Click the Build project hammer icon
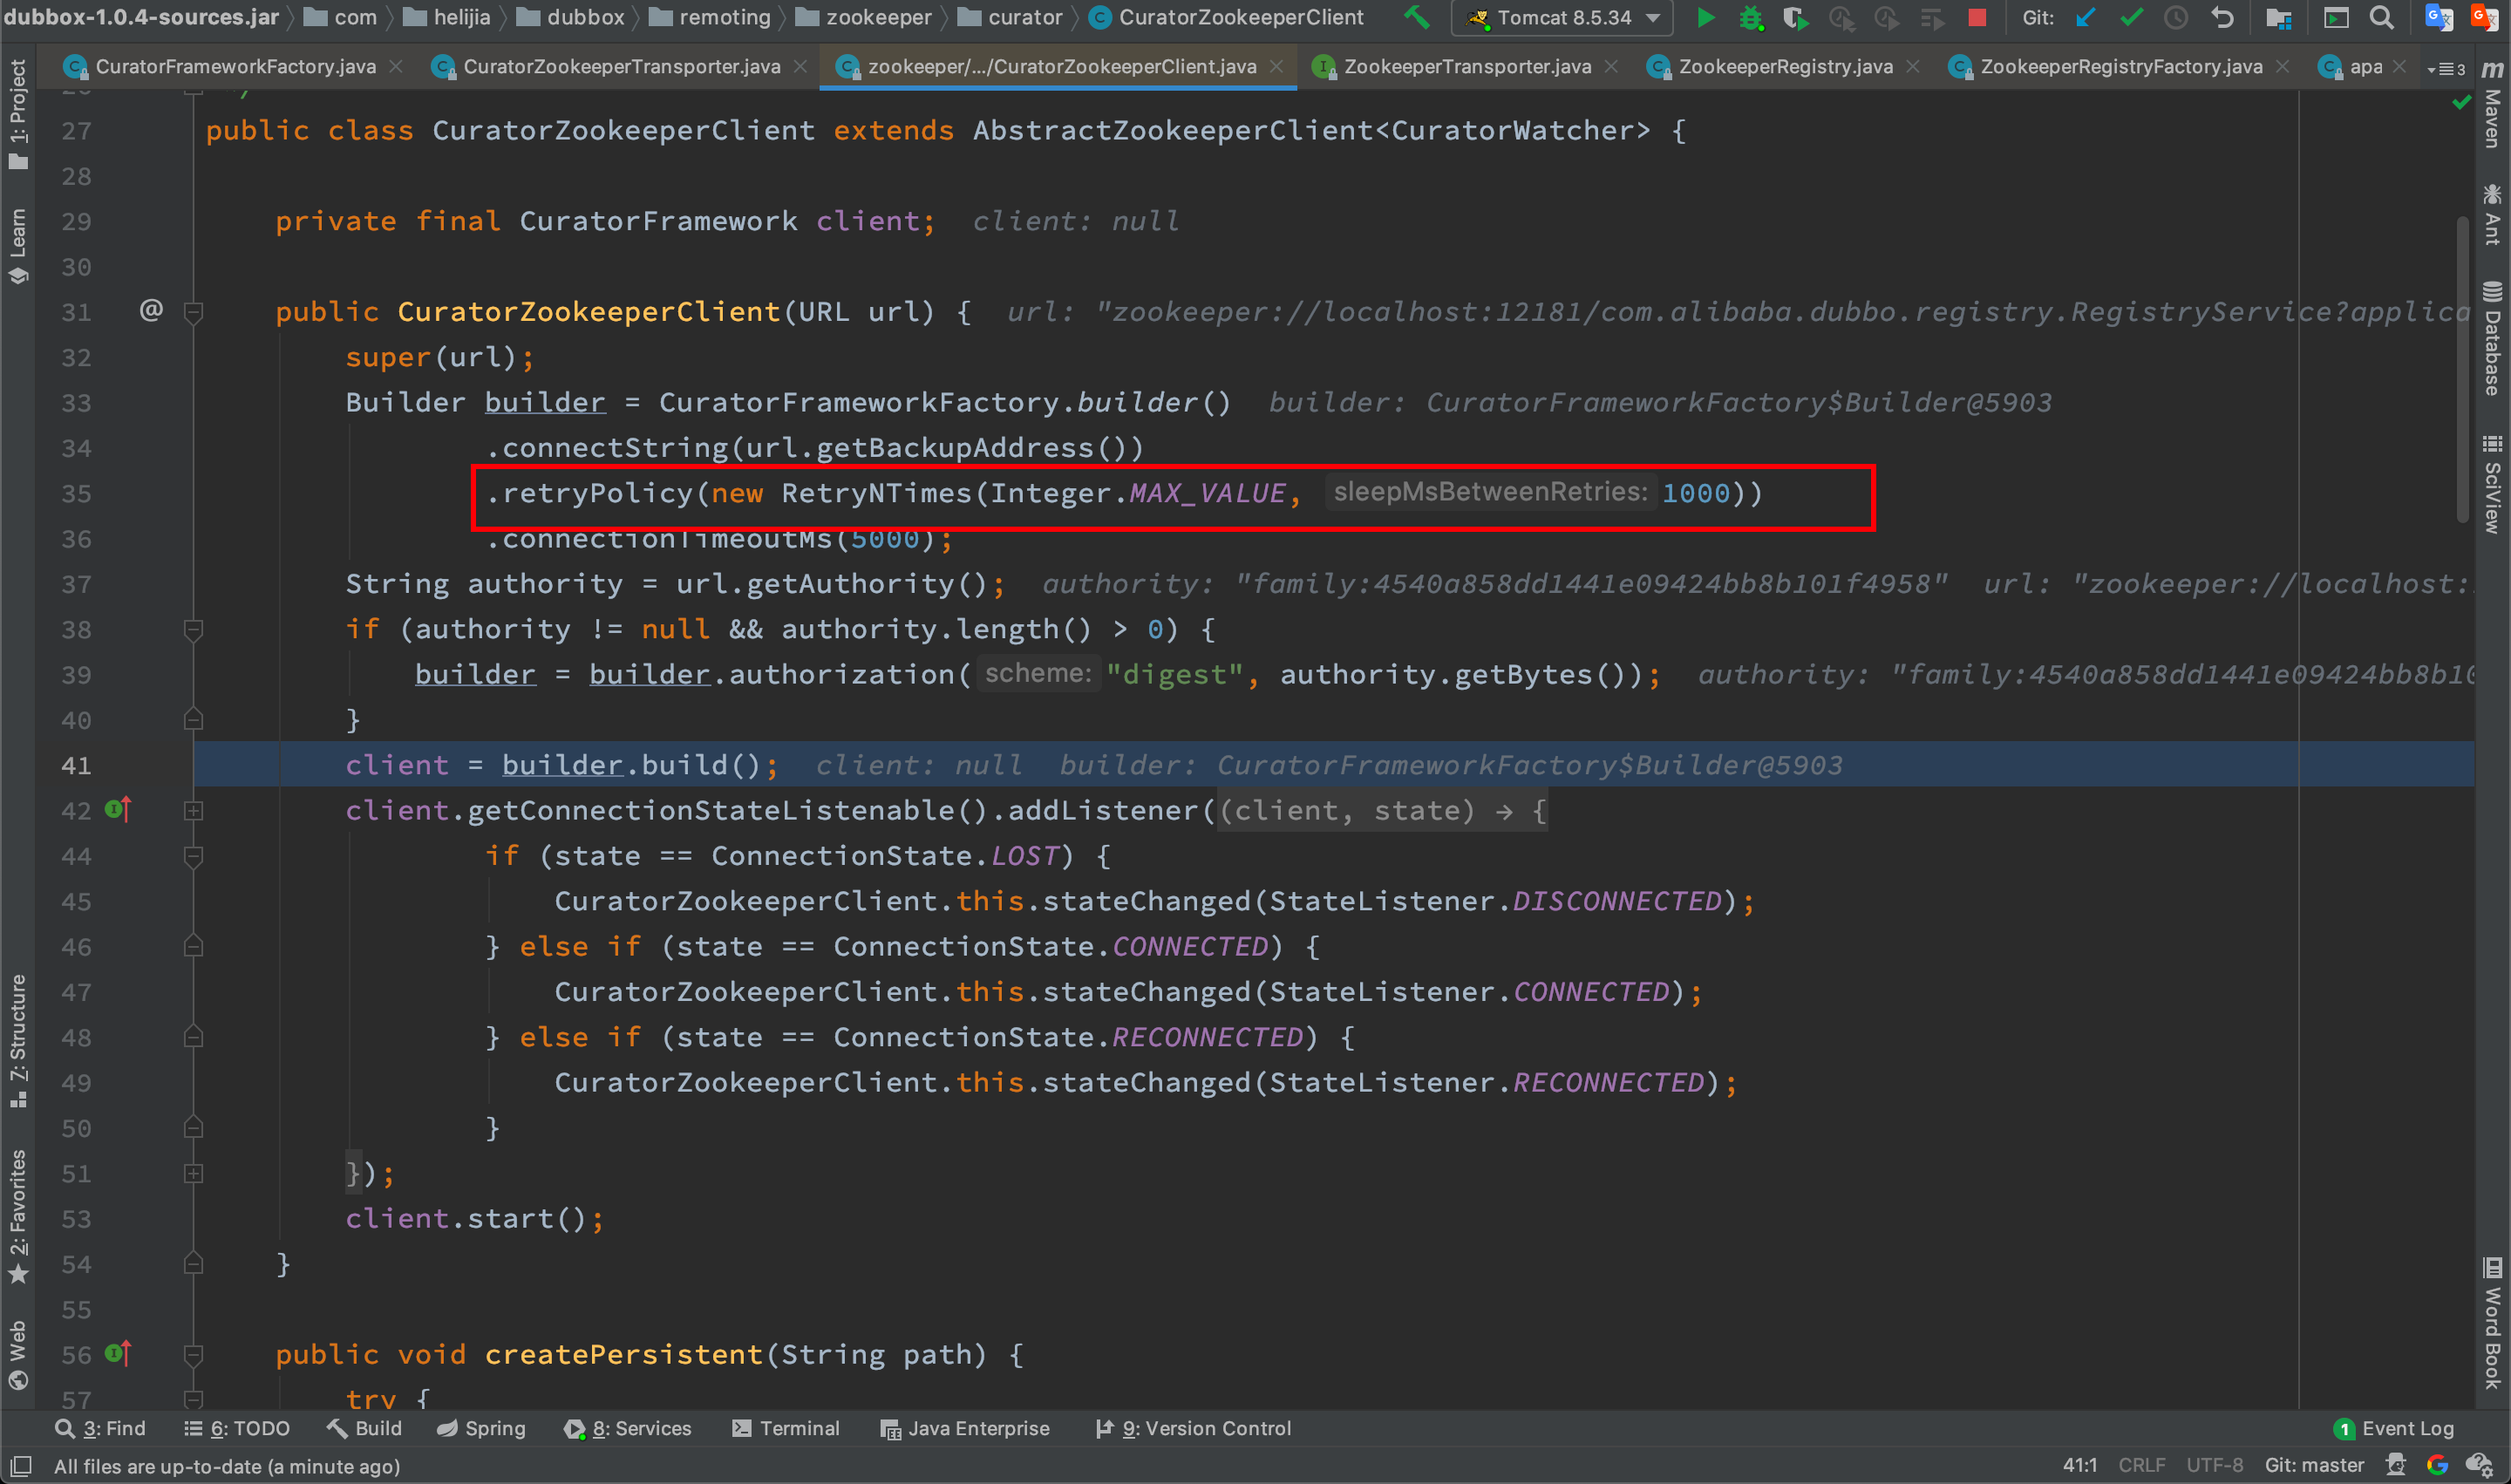Viewport: 2511px width, 1484px height. coord(1415,17)
